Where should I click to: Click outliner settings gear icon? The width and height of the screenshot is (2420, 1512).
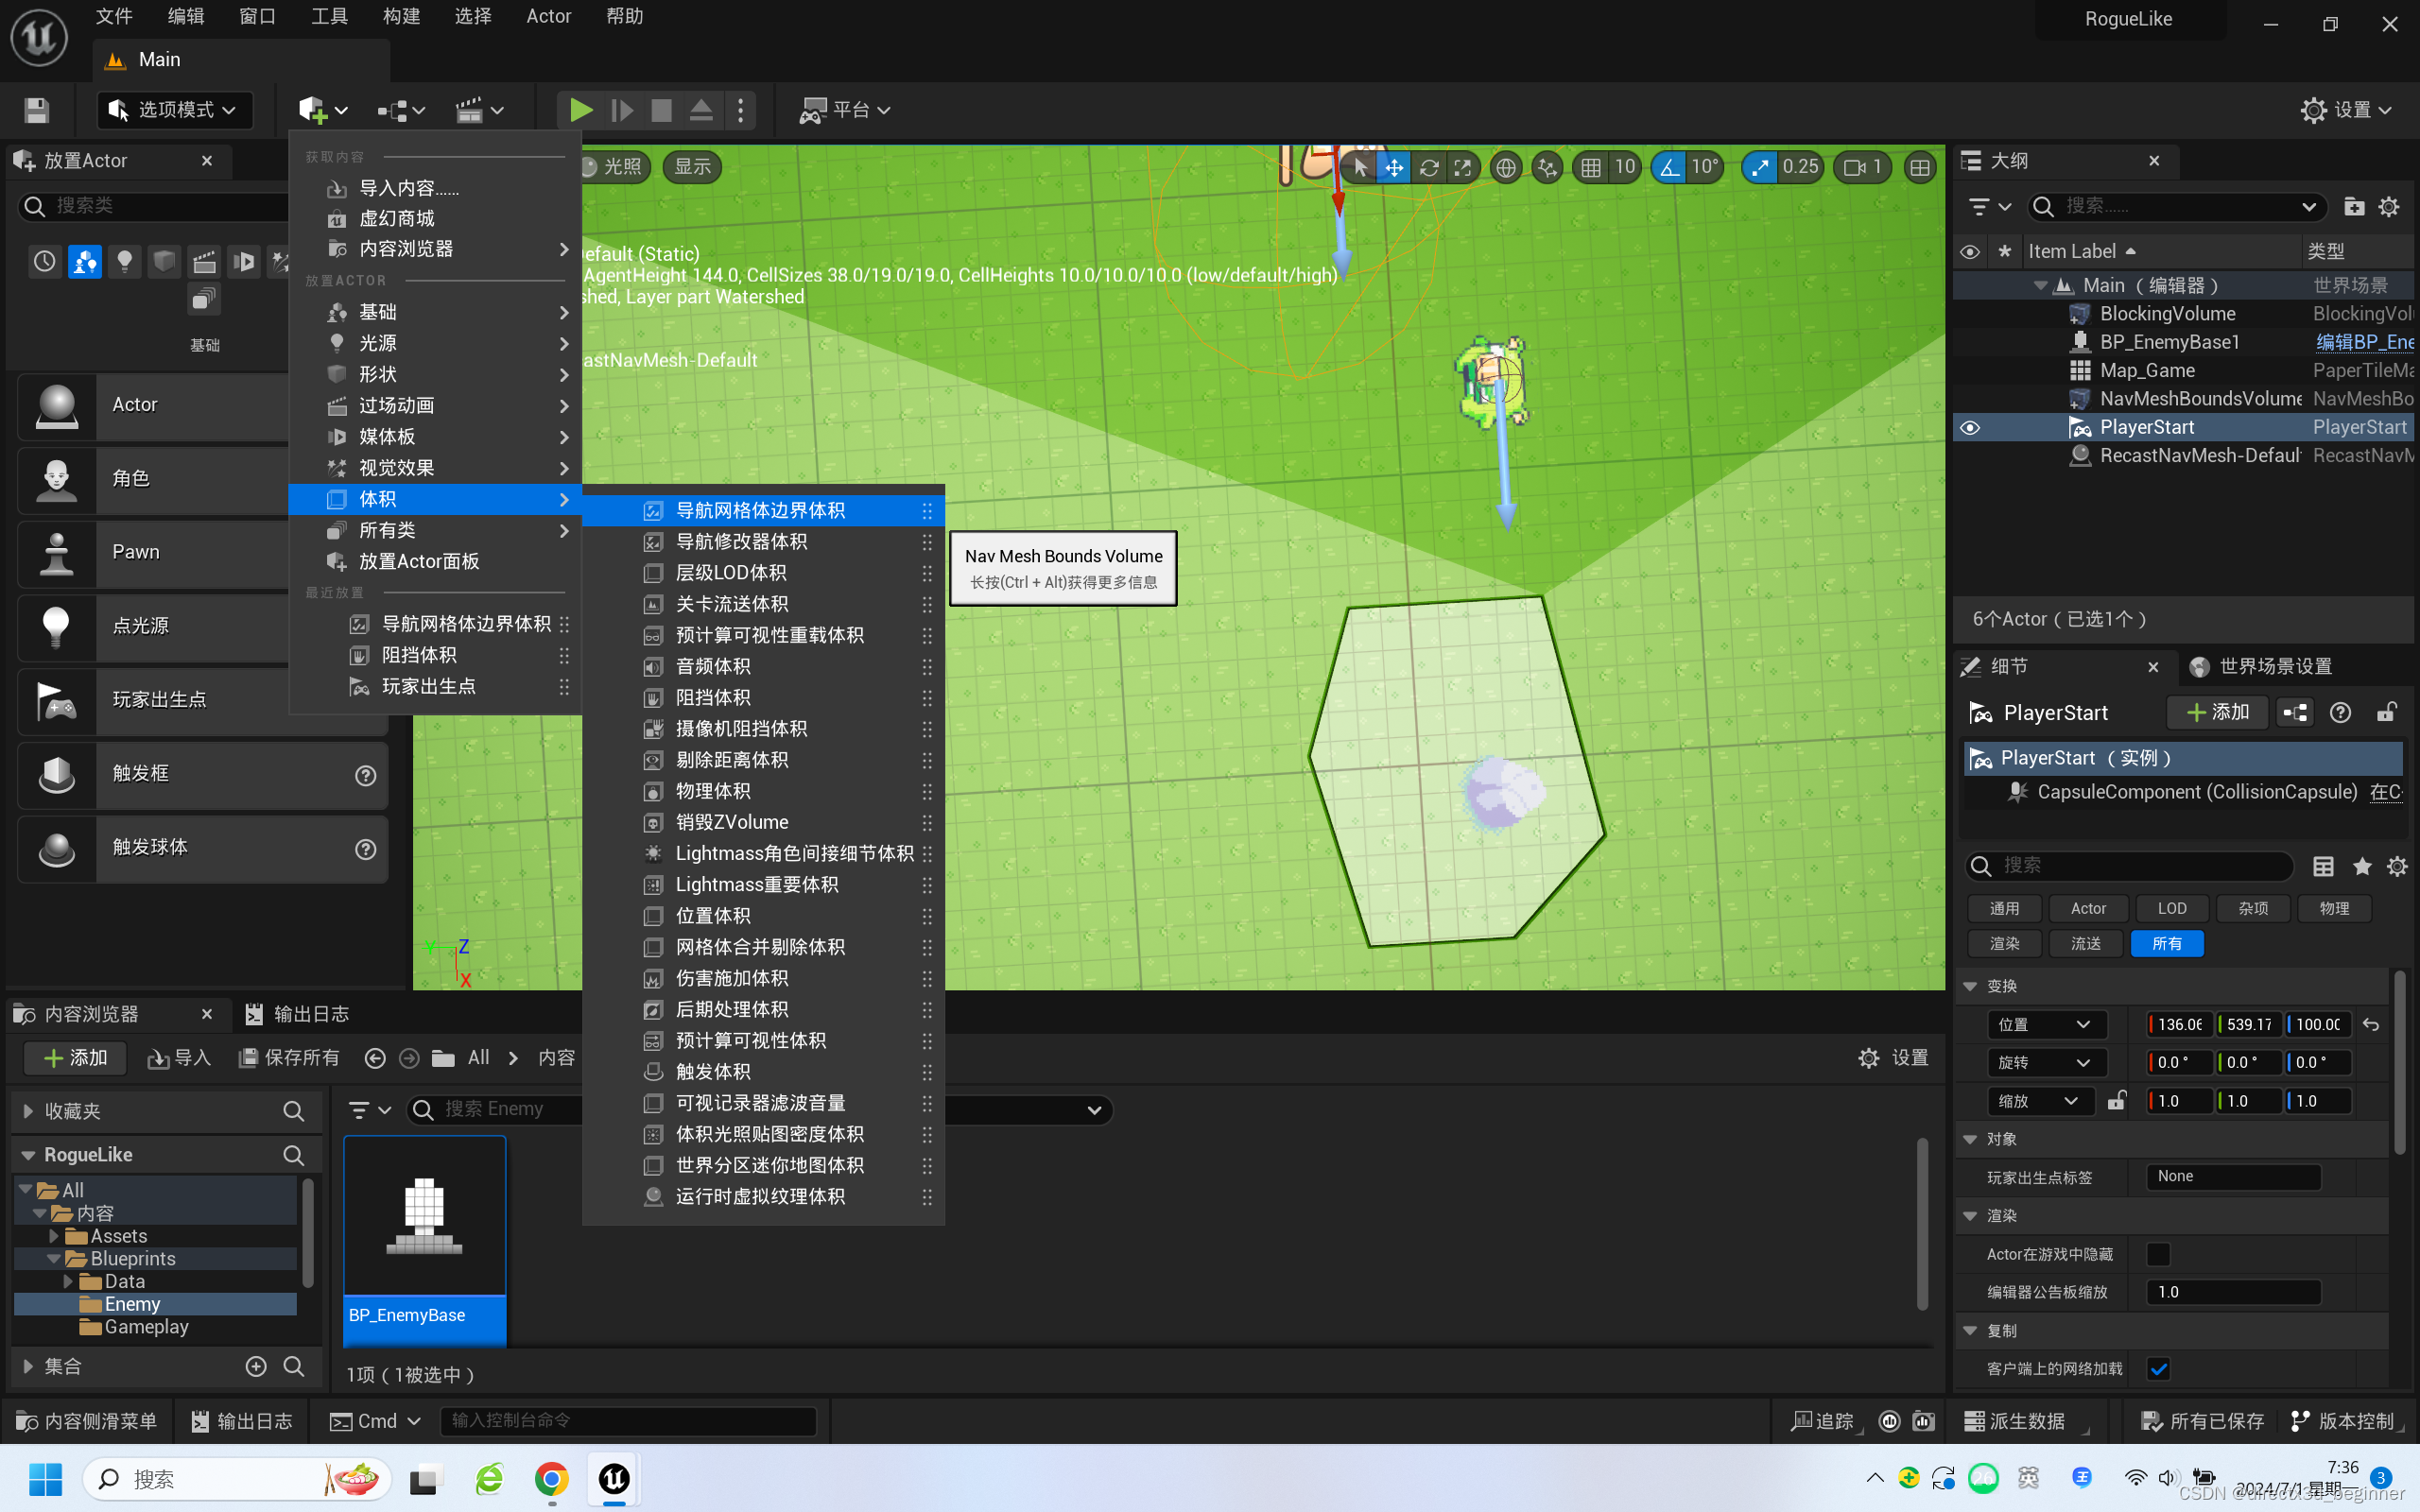point(2388,207)
